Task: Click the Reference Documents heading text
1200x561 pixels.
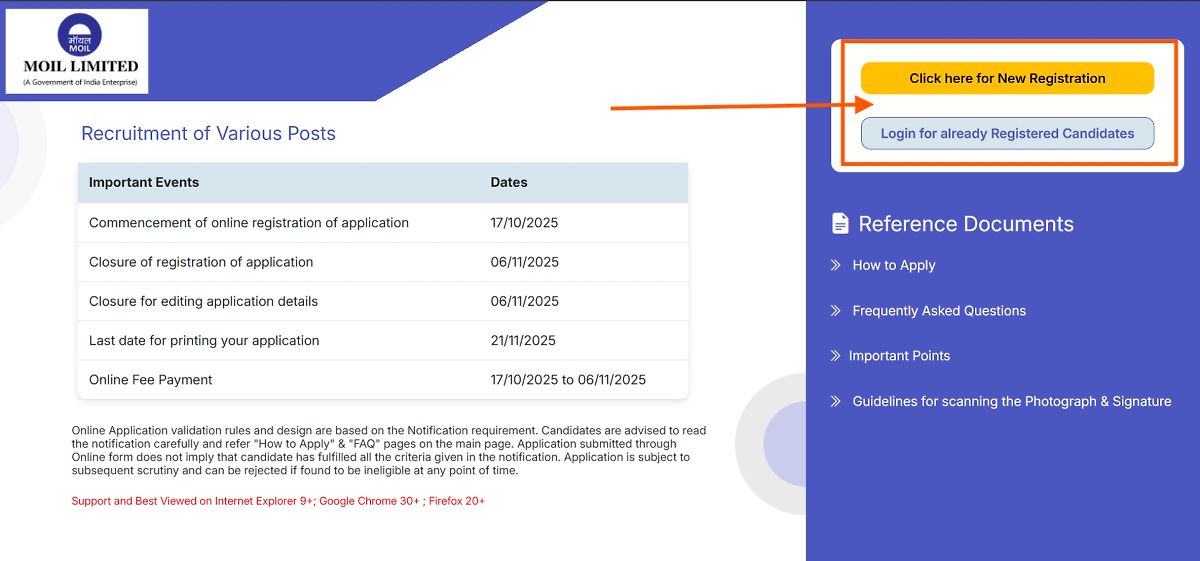Action: [966, 224]
